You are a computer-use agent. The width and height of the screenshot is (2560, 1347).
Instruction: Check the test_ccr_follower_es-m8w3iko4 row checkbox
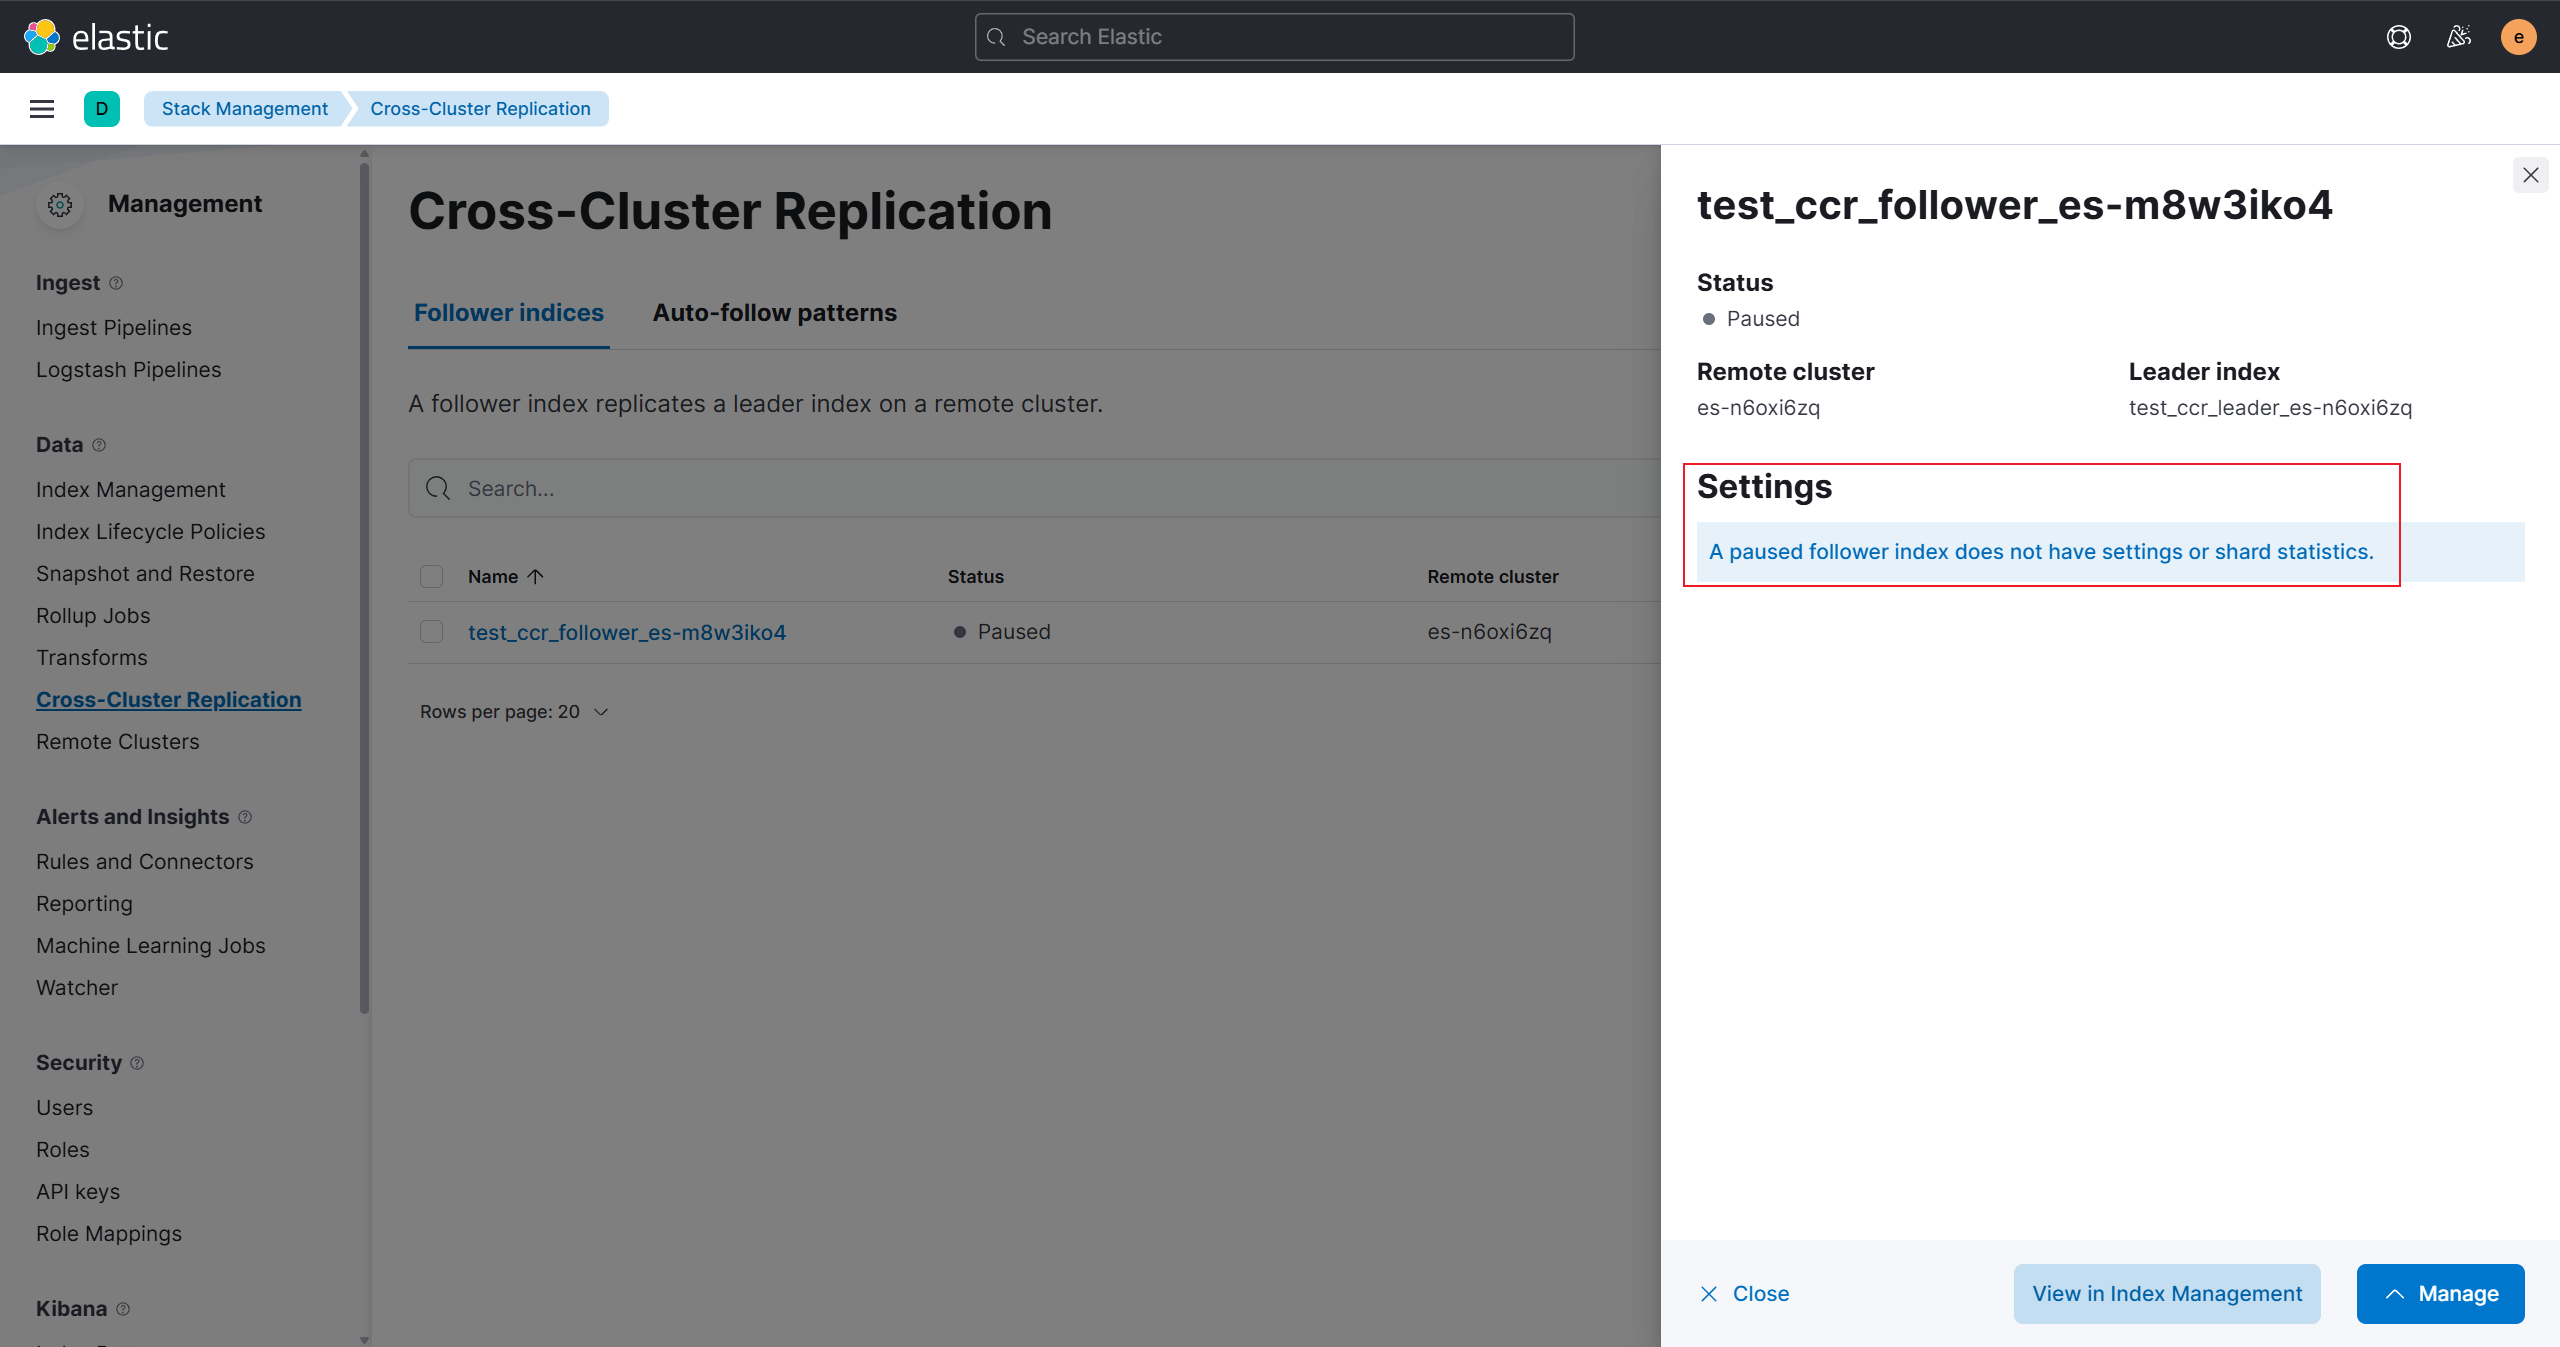pyautogui.click(x=431, y=632)
